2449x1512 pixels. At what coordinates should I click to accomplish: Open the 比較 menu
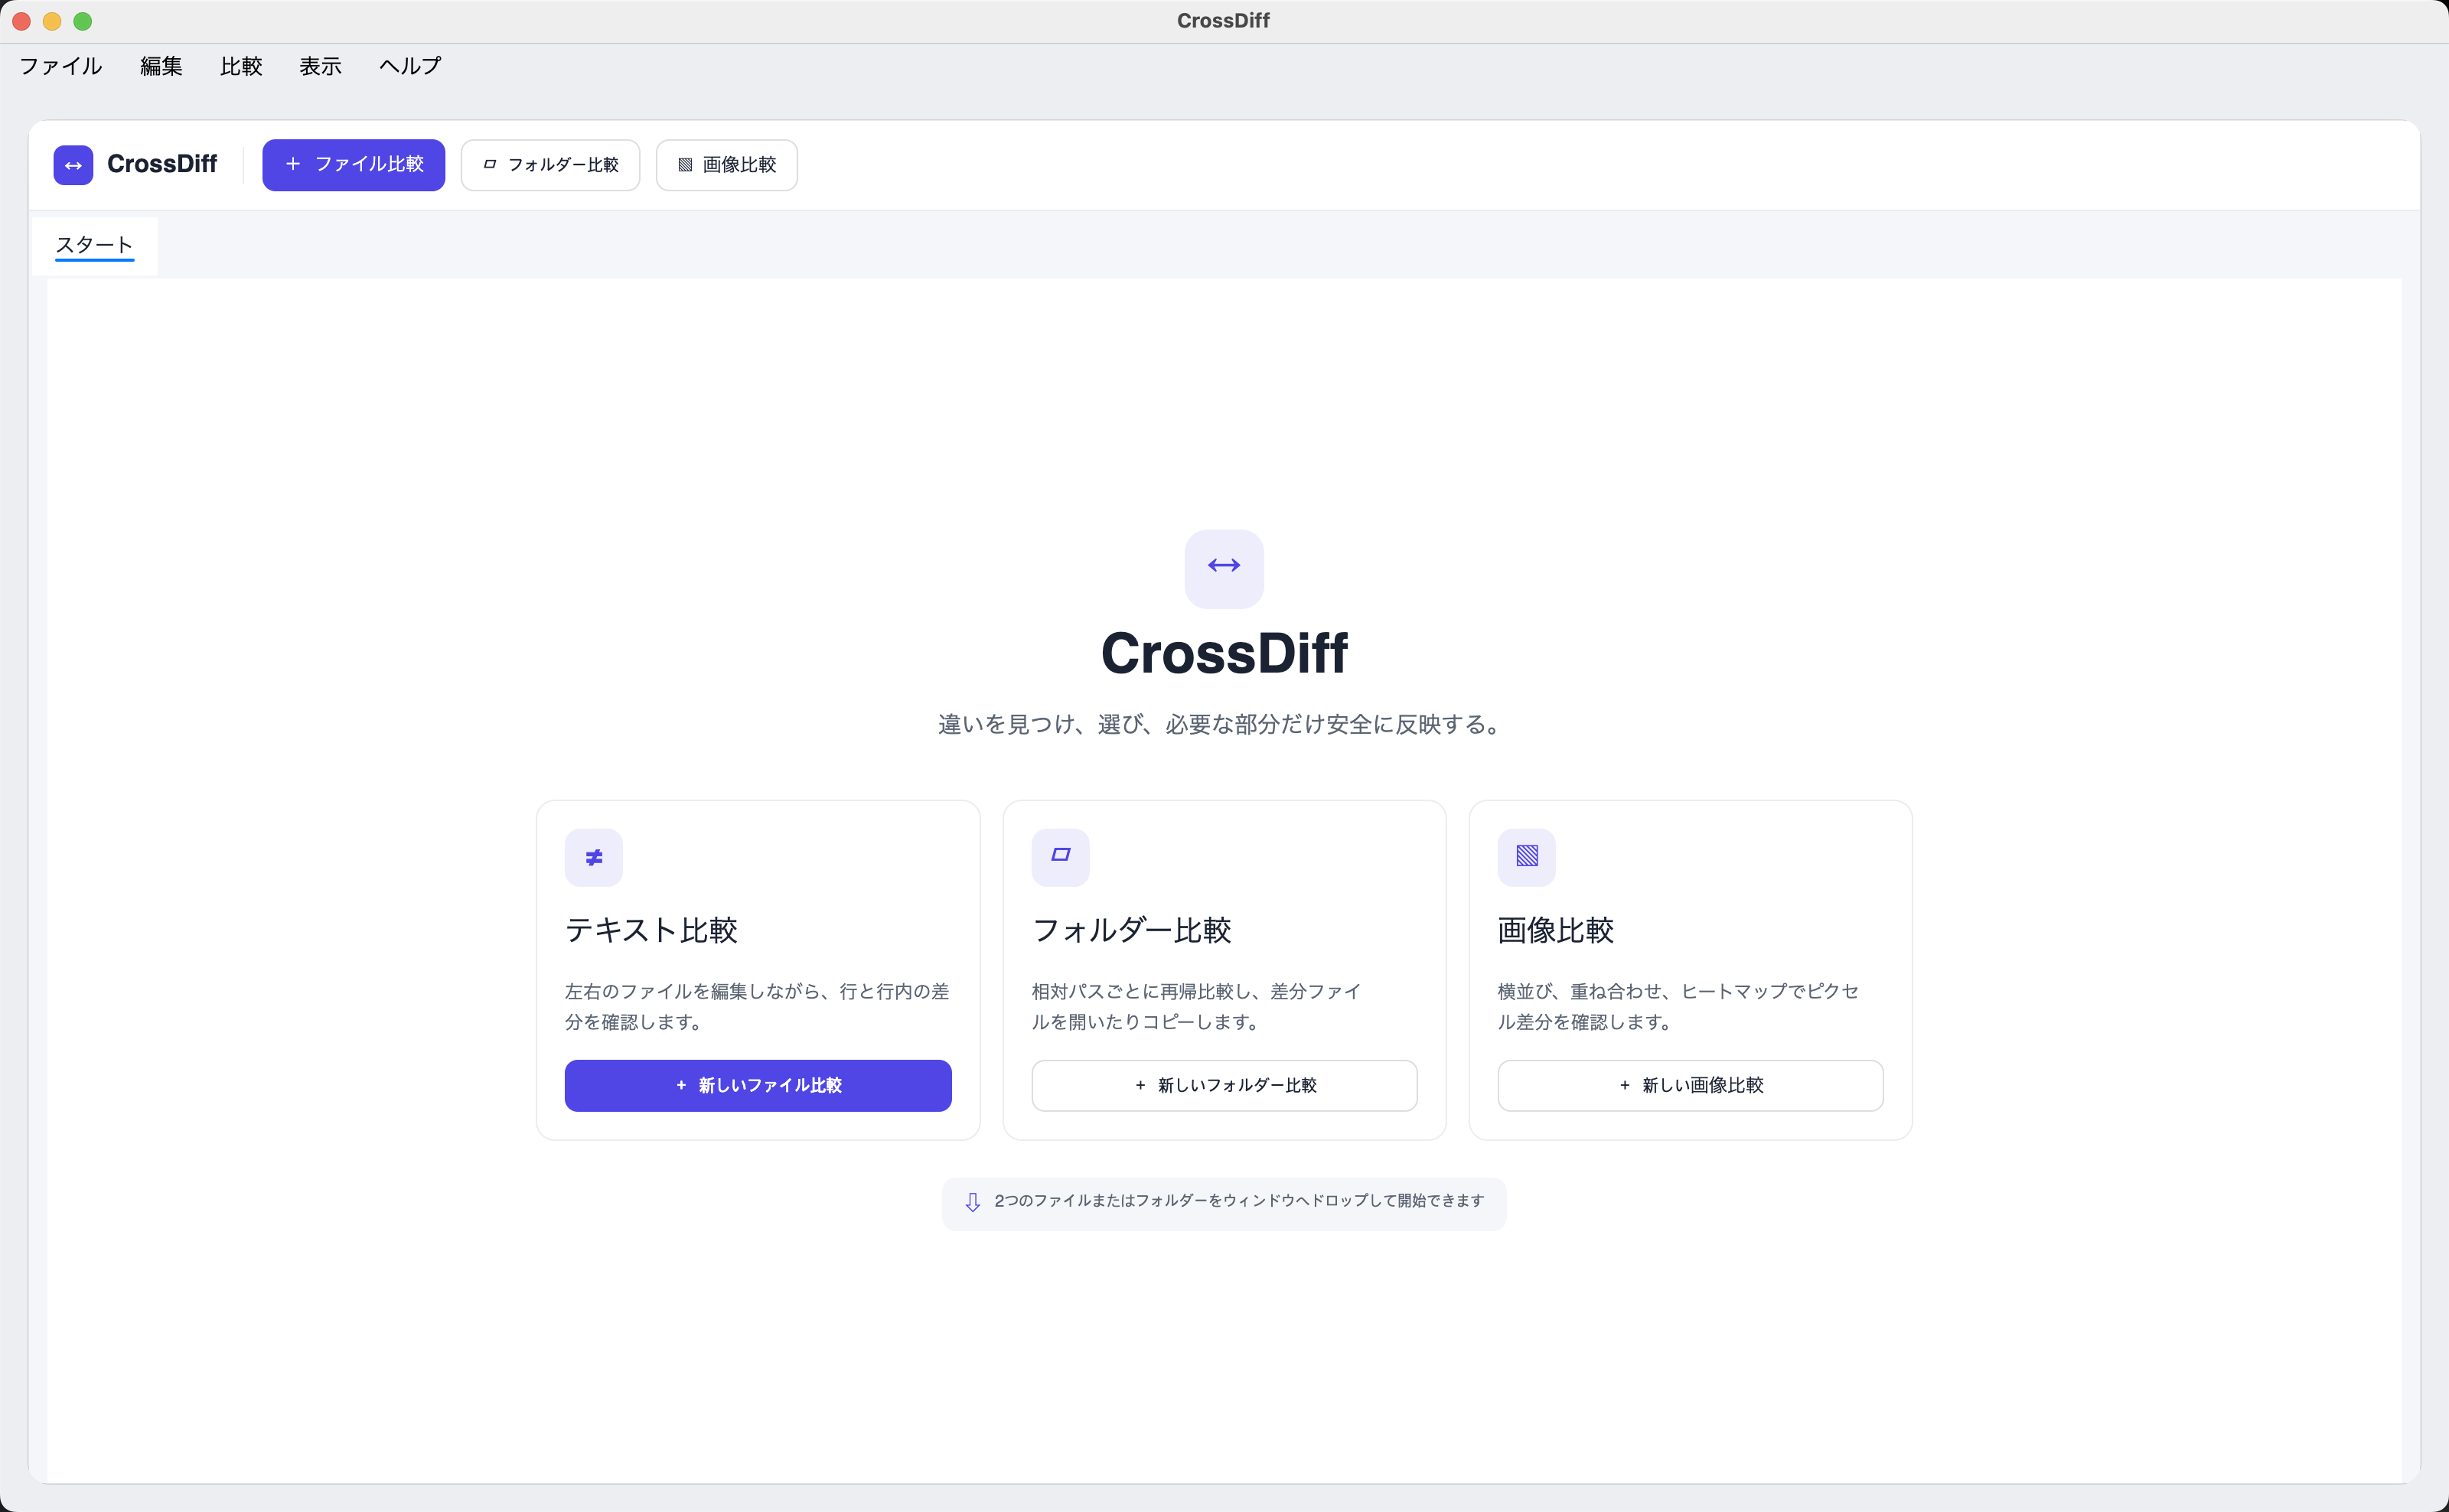pos(241,66)
